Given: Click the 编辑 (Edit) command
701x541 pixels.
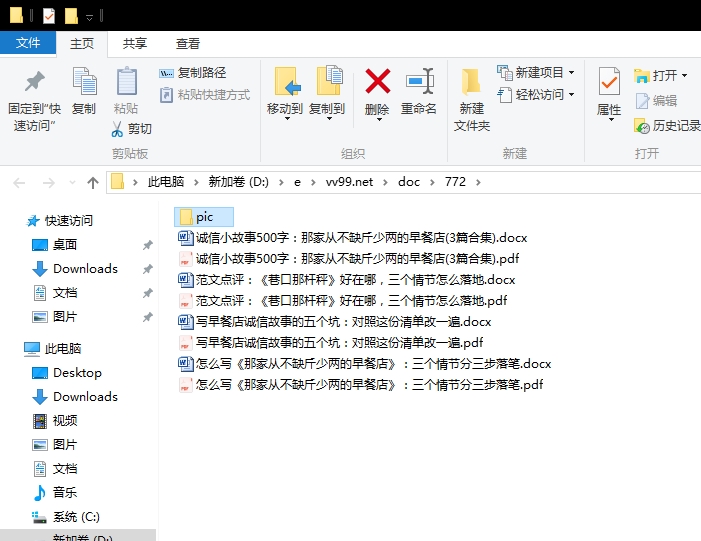Looking at the screenshot, I should [x=656, y=101].
